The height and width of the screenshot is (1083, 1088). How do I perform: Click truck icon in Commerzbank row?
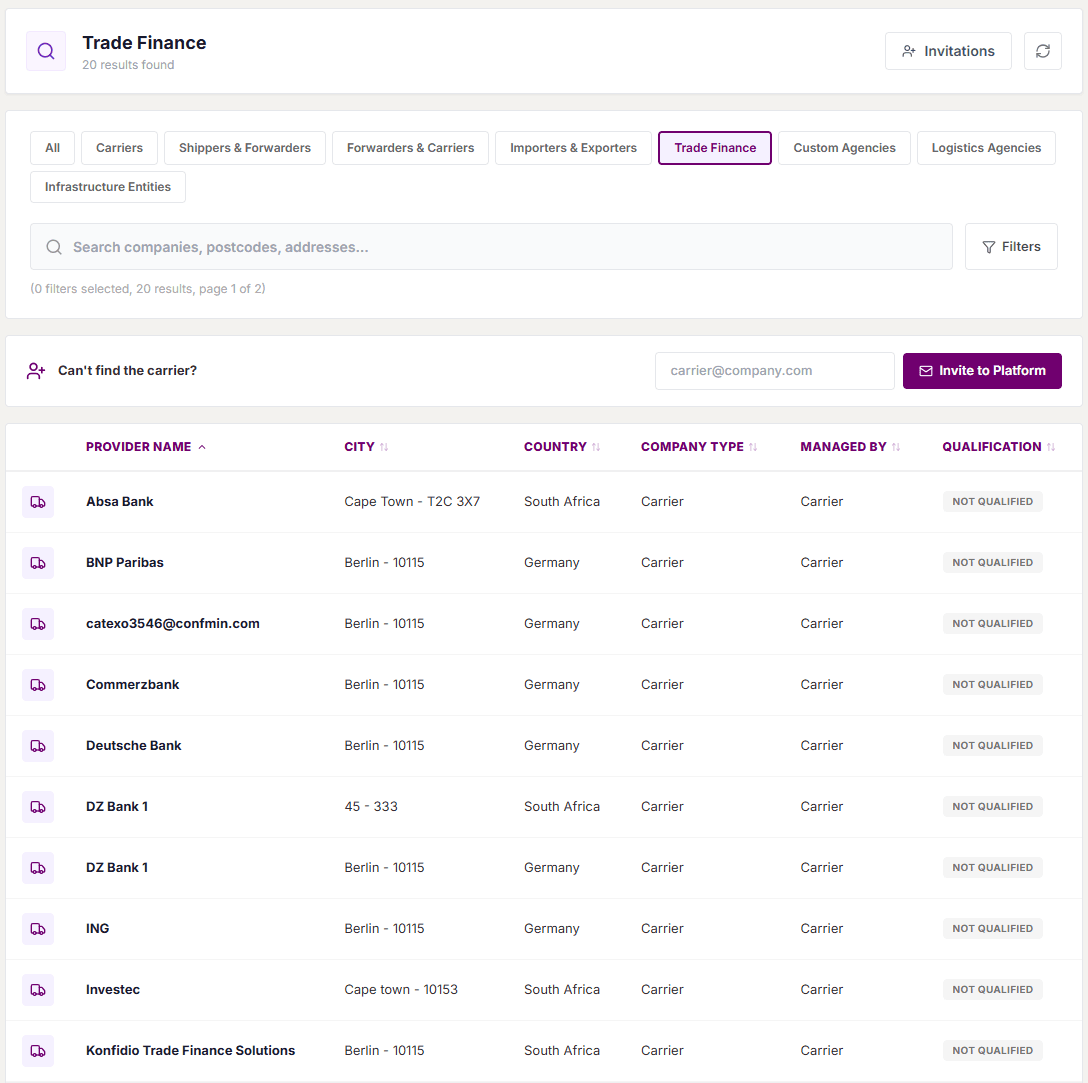pos(38,685)
